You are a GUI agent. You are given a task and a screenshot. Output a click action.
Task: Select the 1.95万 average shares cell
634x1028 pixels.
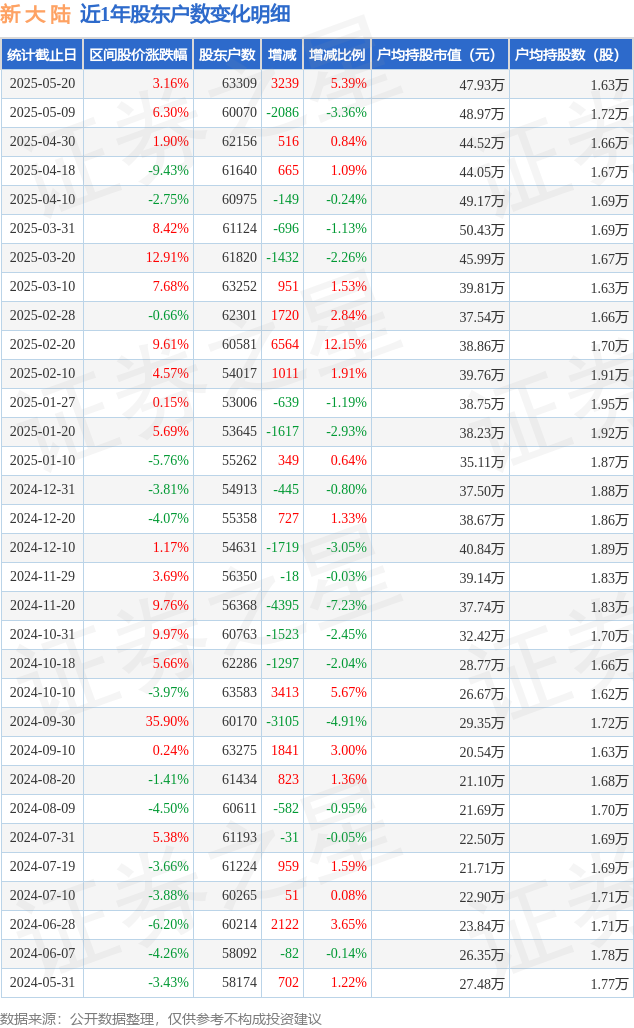(x=609, y=404)
